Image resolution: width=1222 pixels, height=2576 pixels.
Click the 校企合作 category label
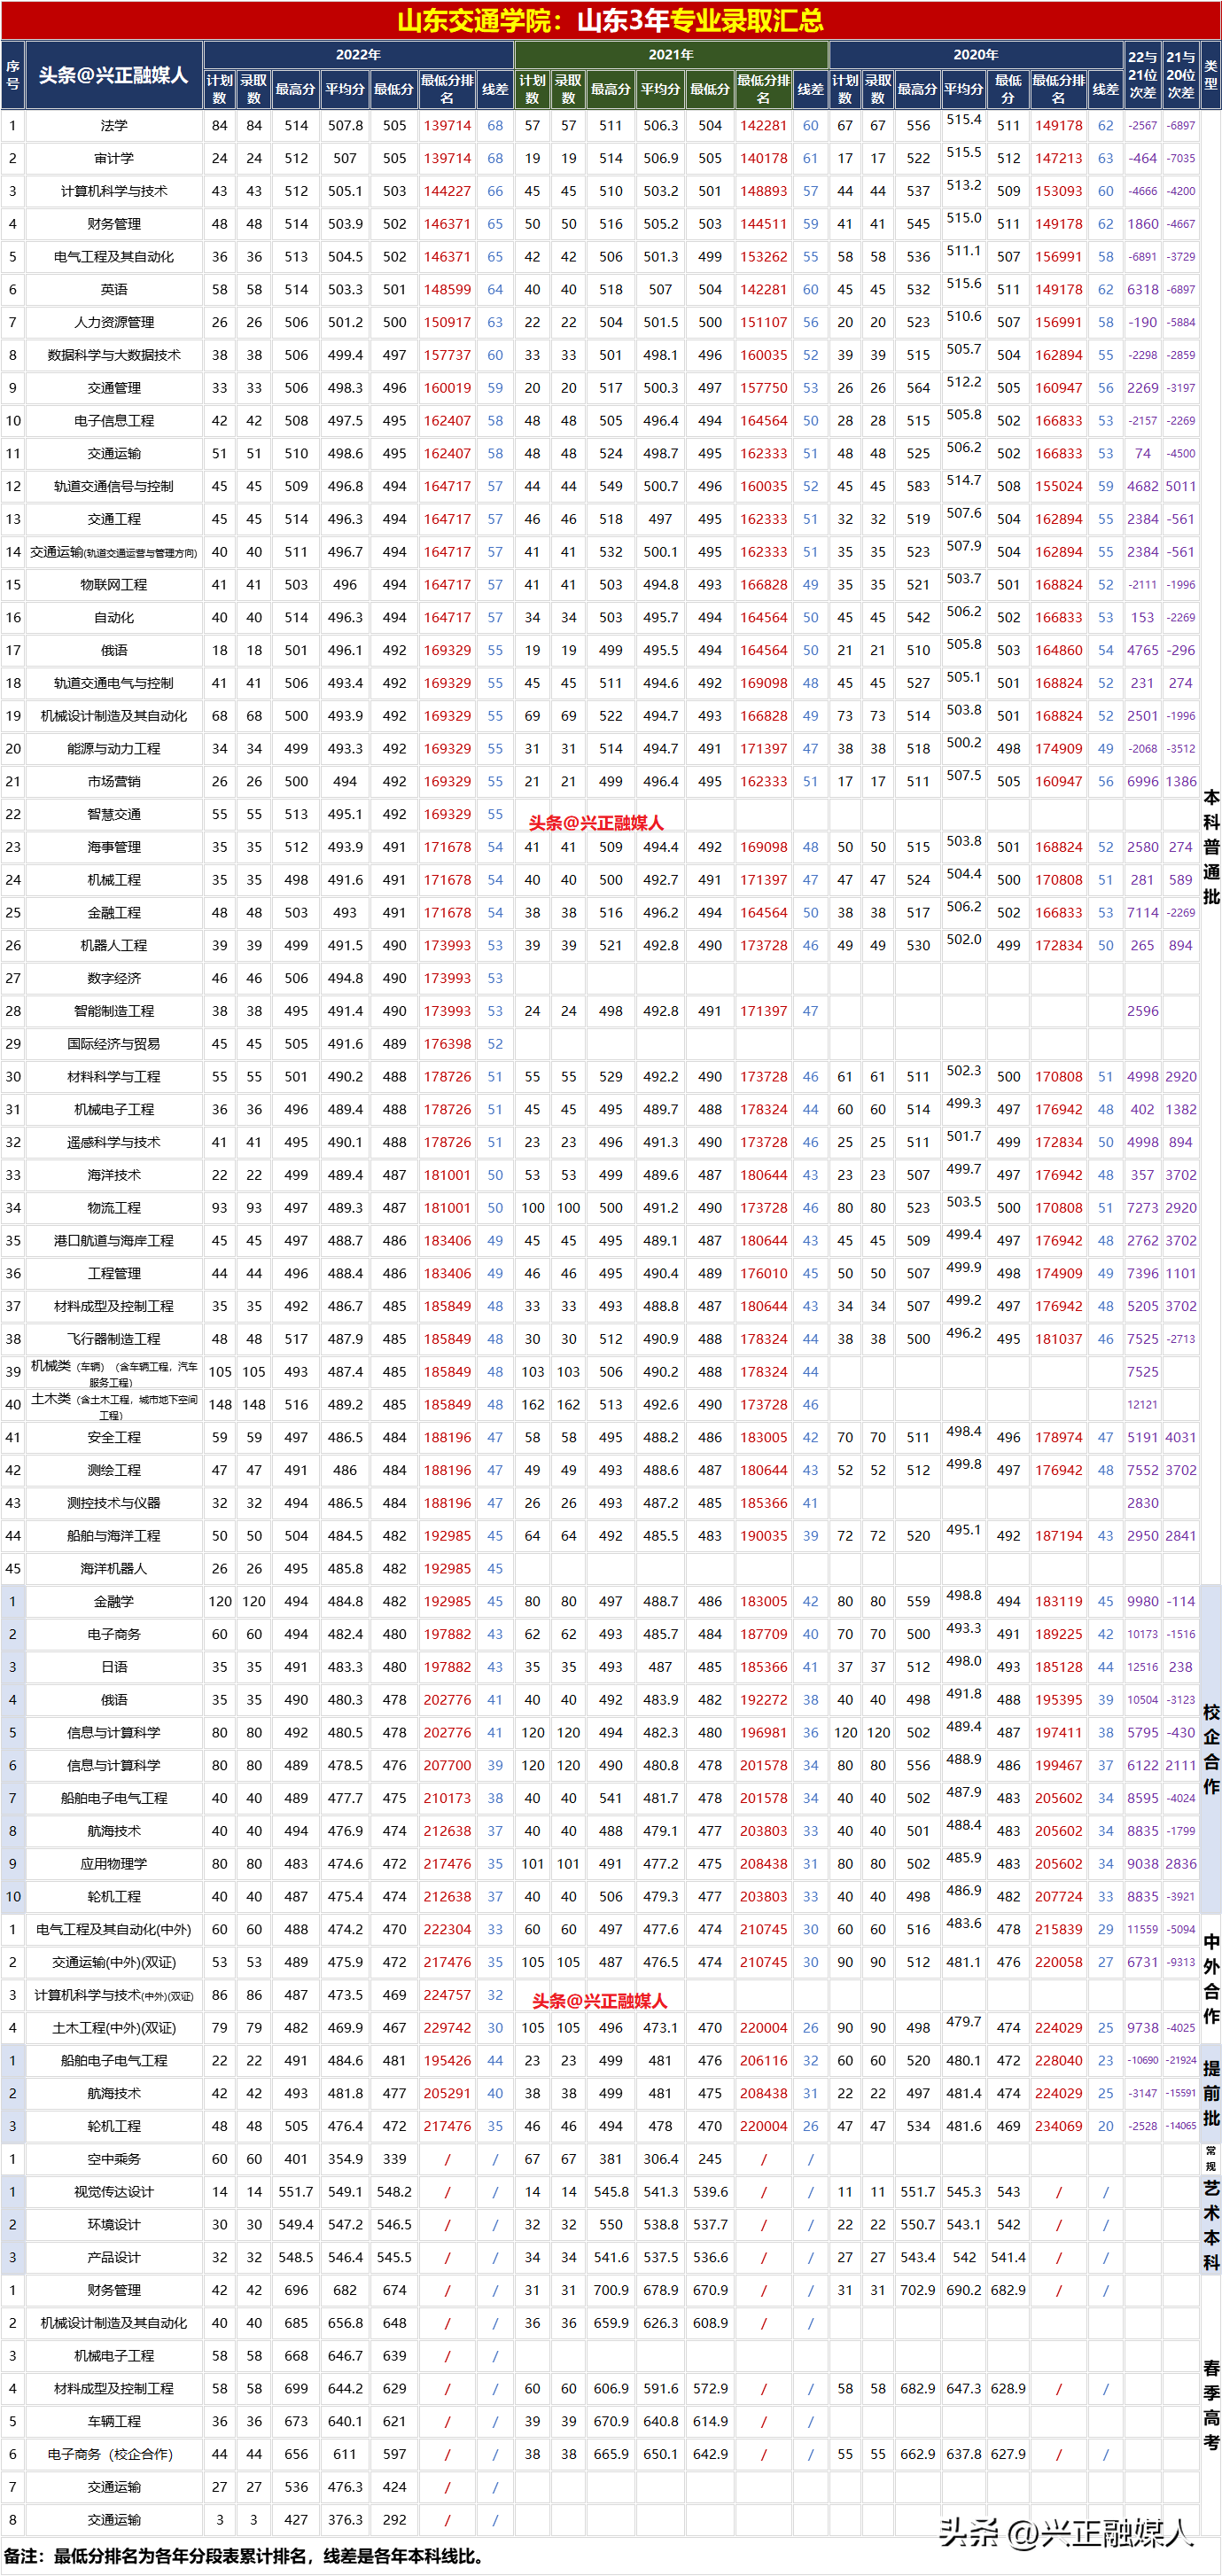coord(1211,1750)
